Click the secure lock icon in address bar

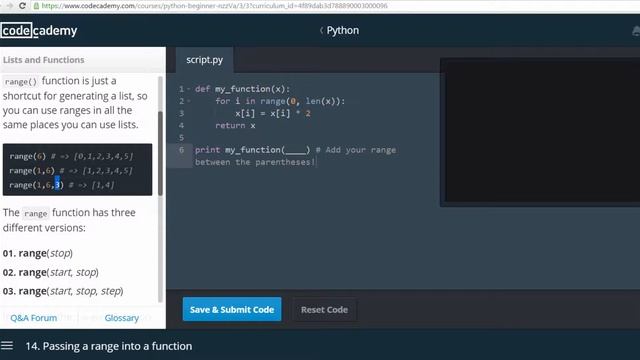click(36, 6)
